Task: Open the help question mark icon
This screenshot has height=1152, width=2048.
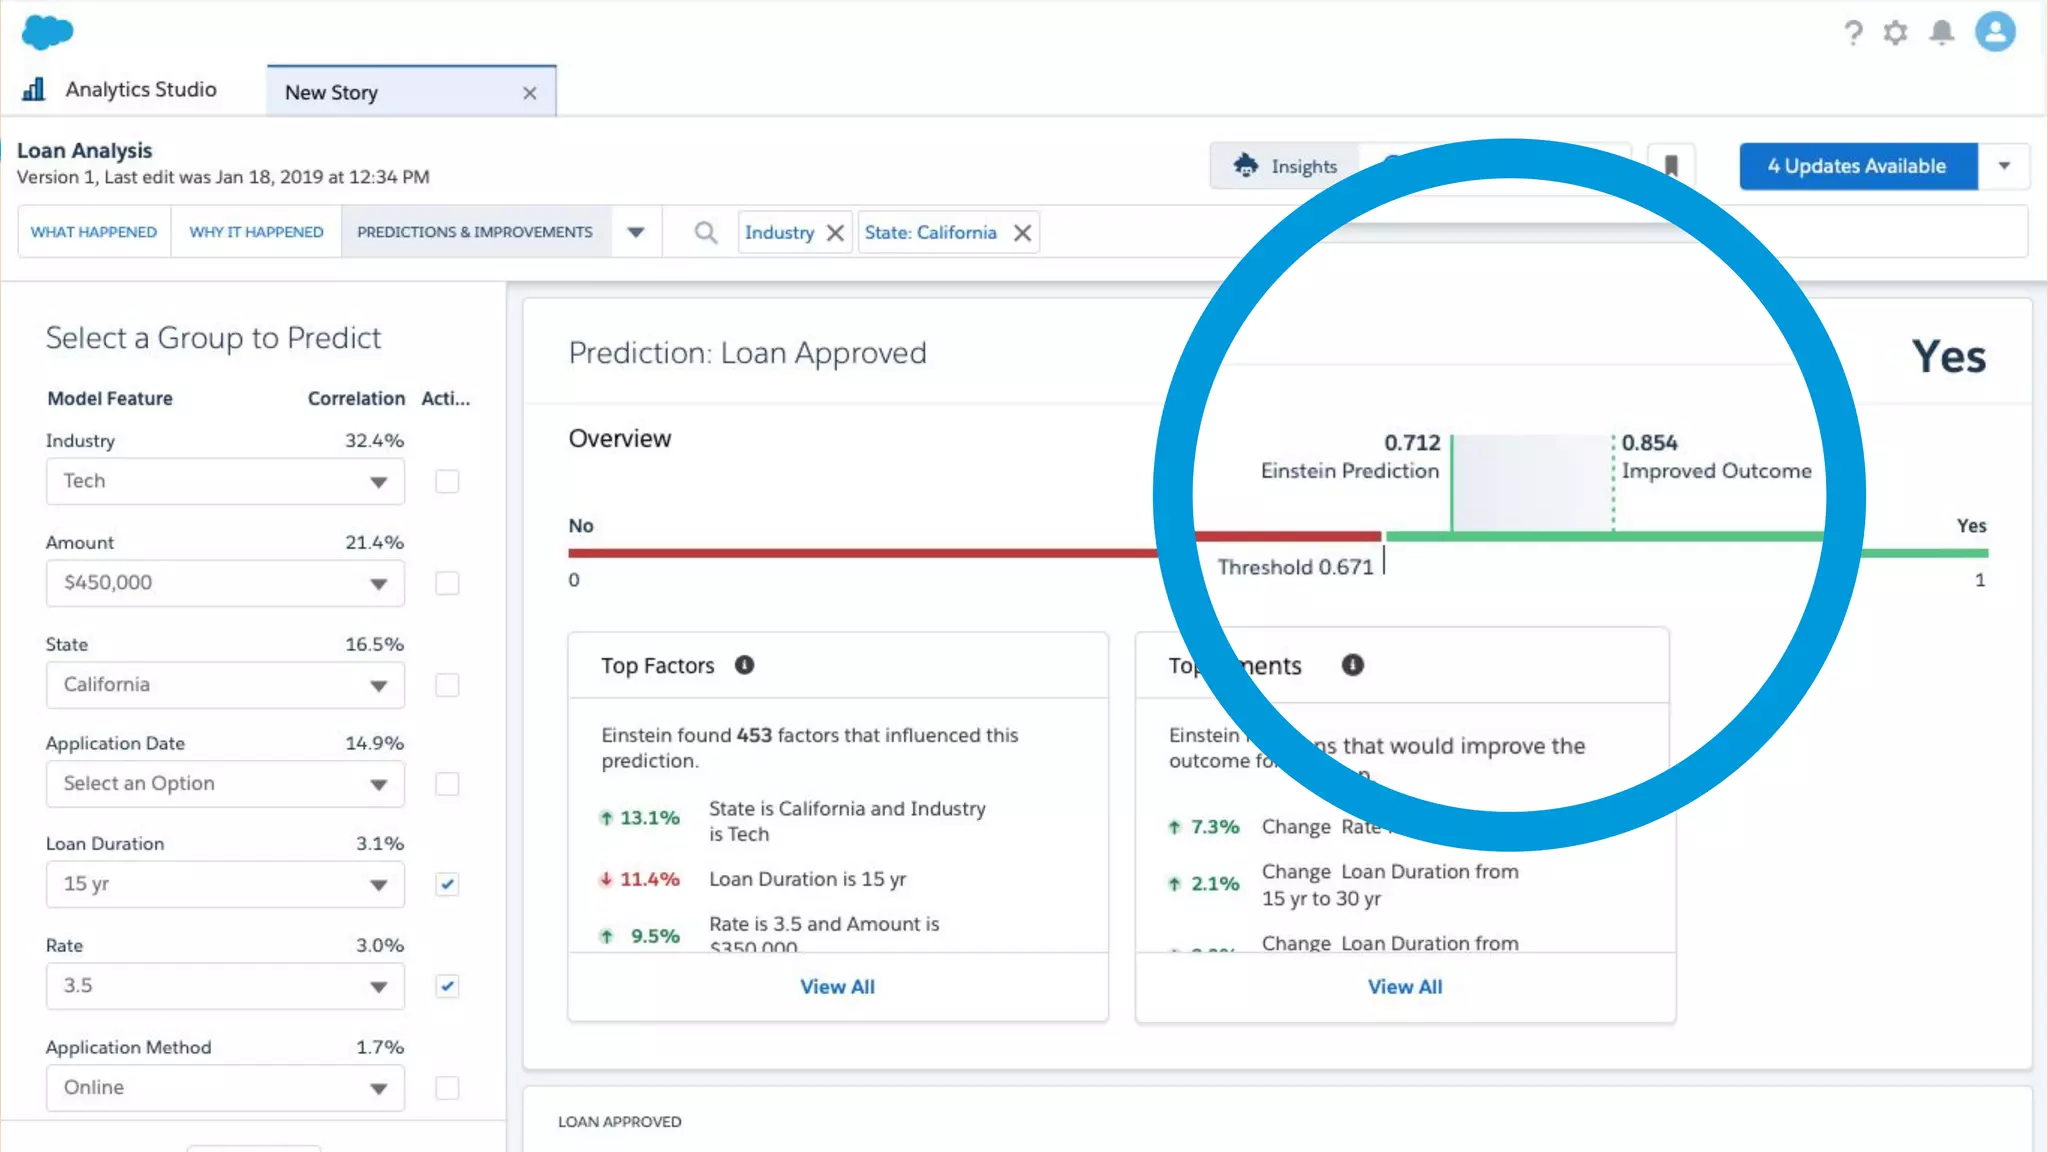Action: (x=1853, y=33)
